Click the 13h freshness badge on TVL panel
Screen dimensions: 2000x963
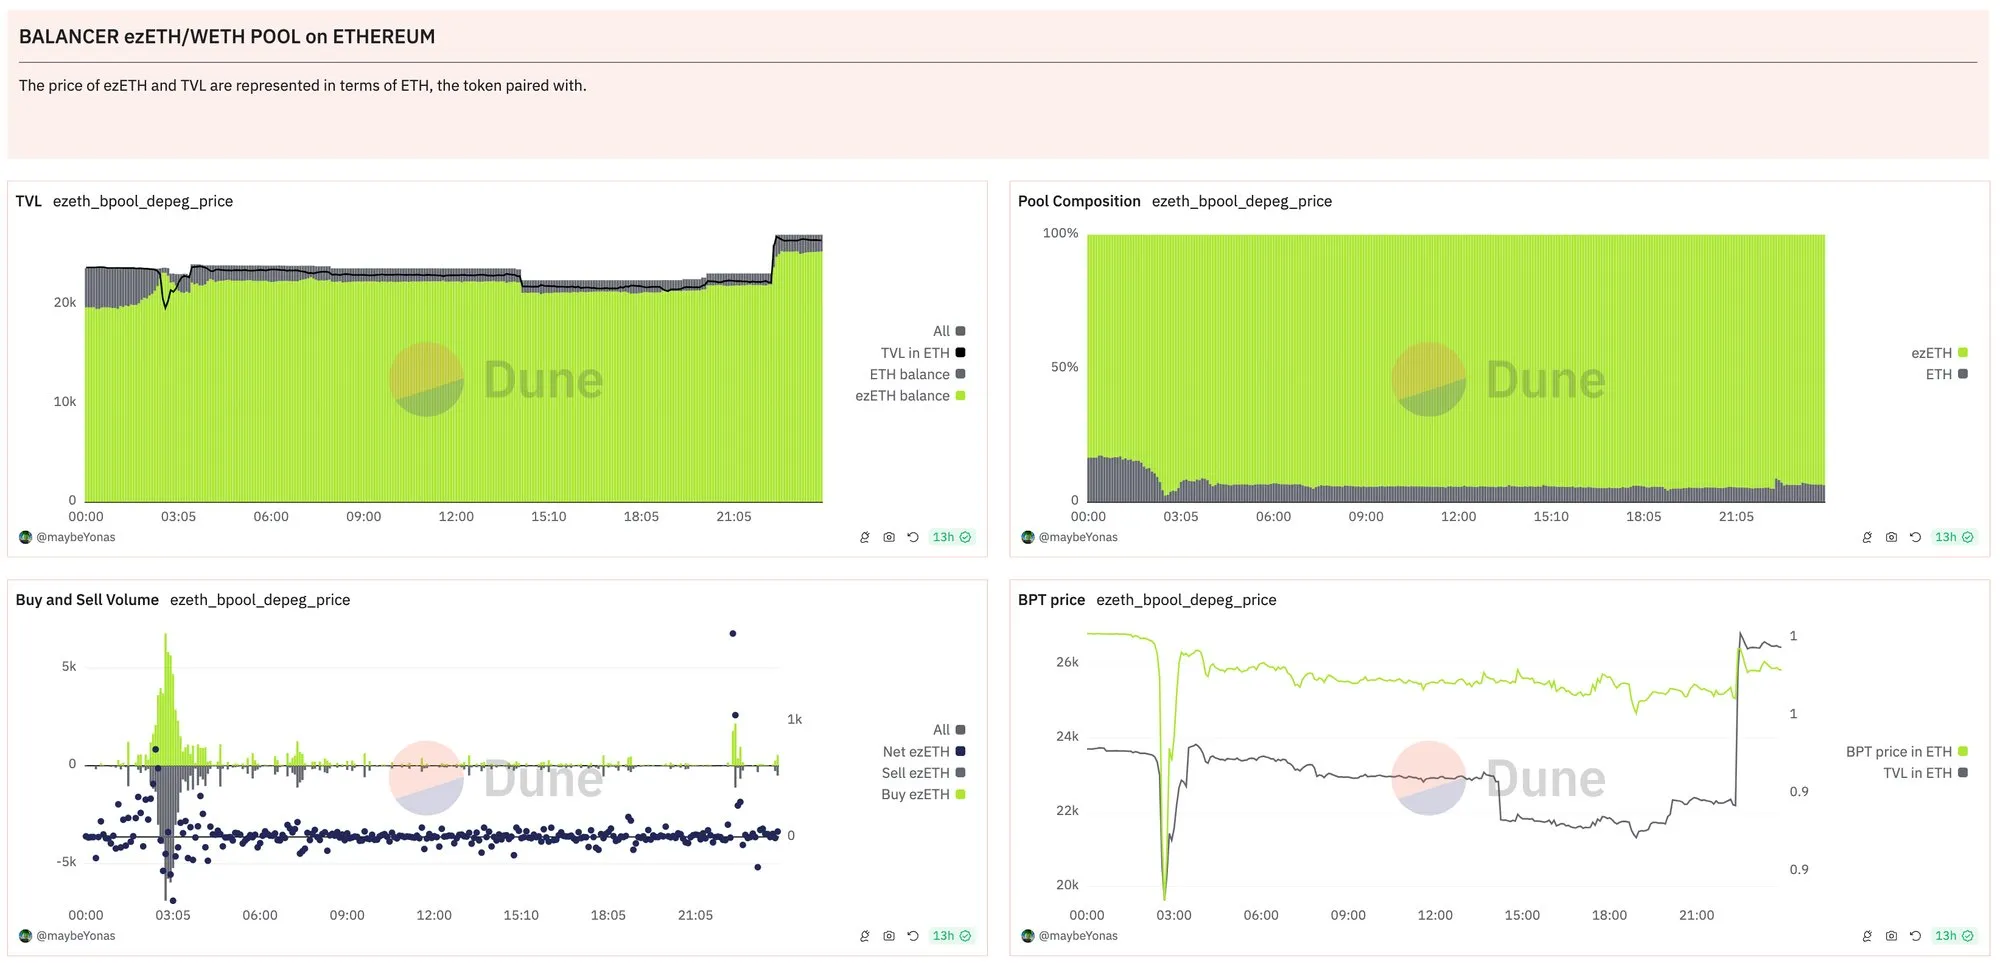point(951,537)
